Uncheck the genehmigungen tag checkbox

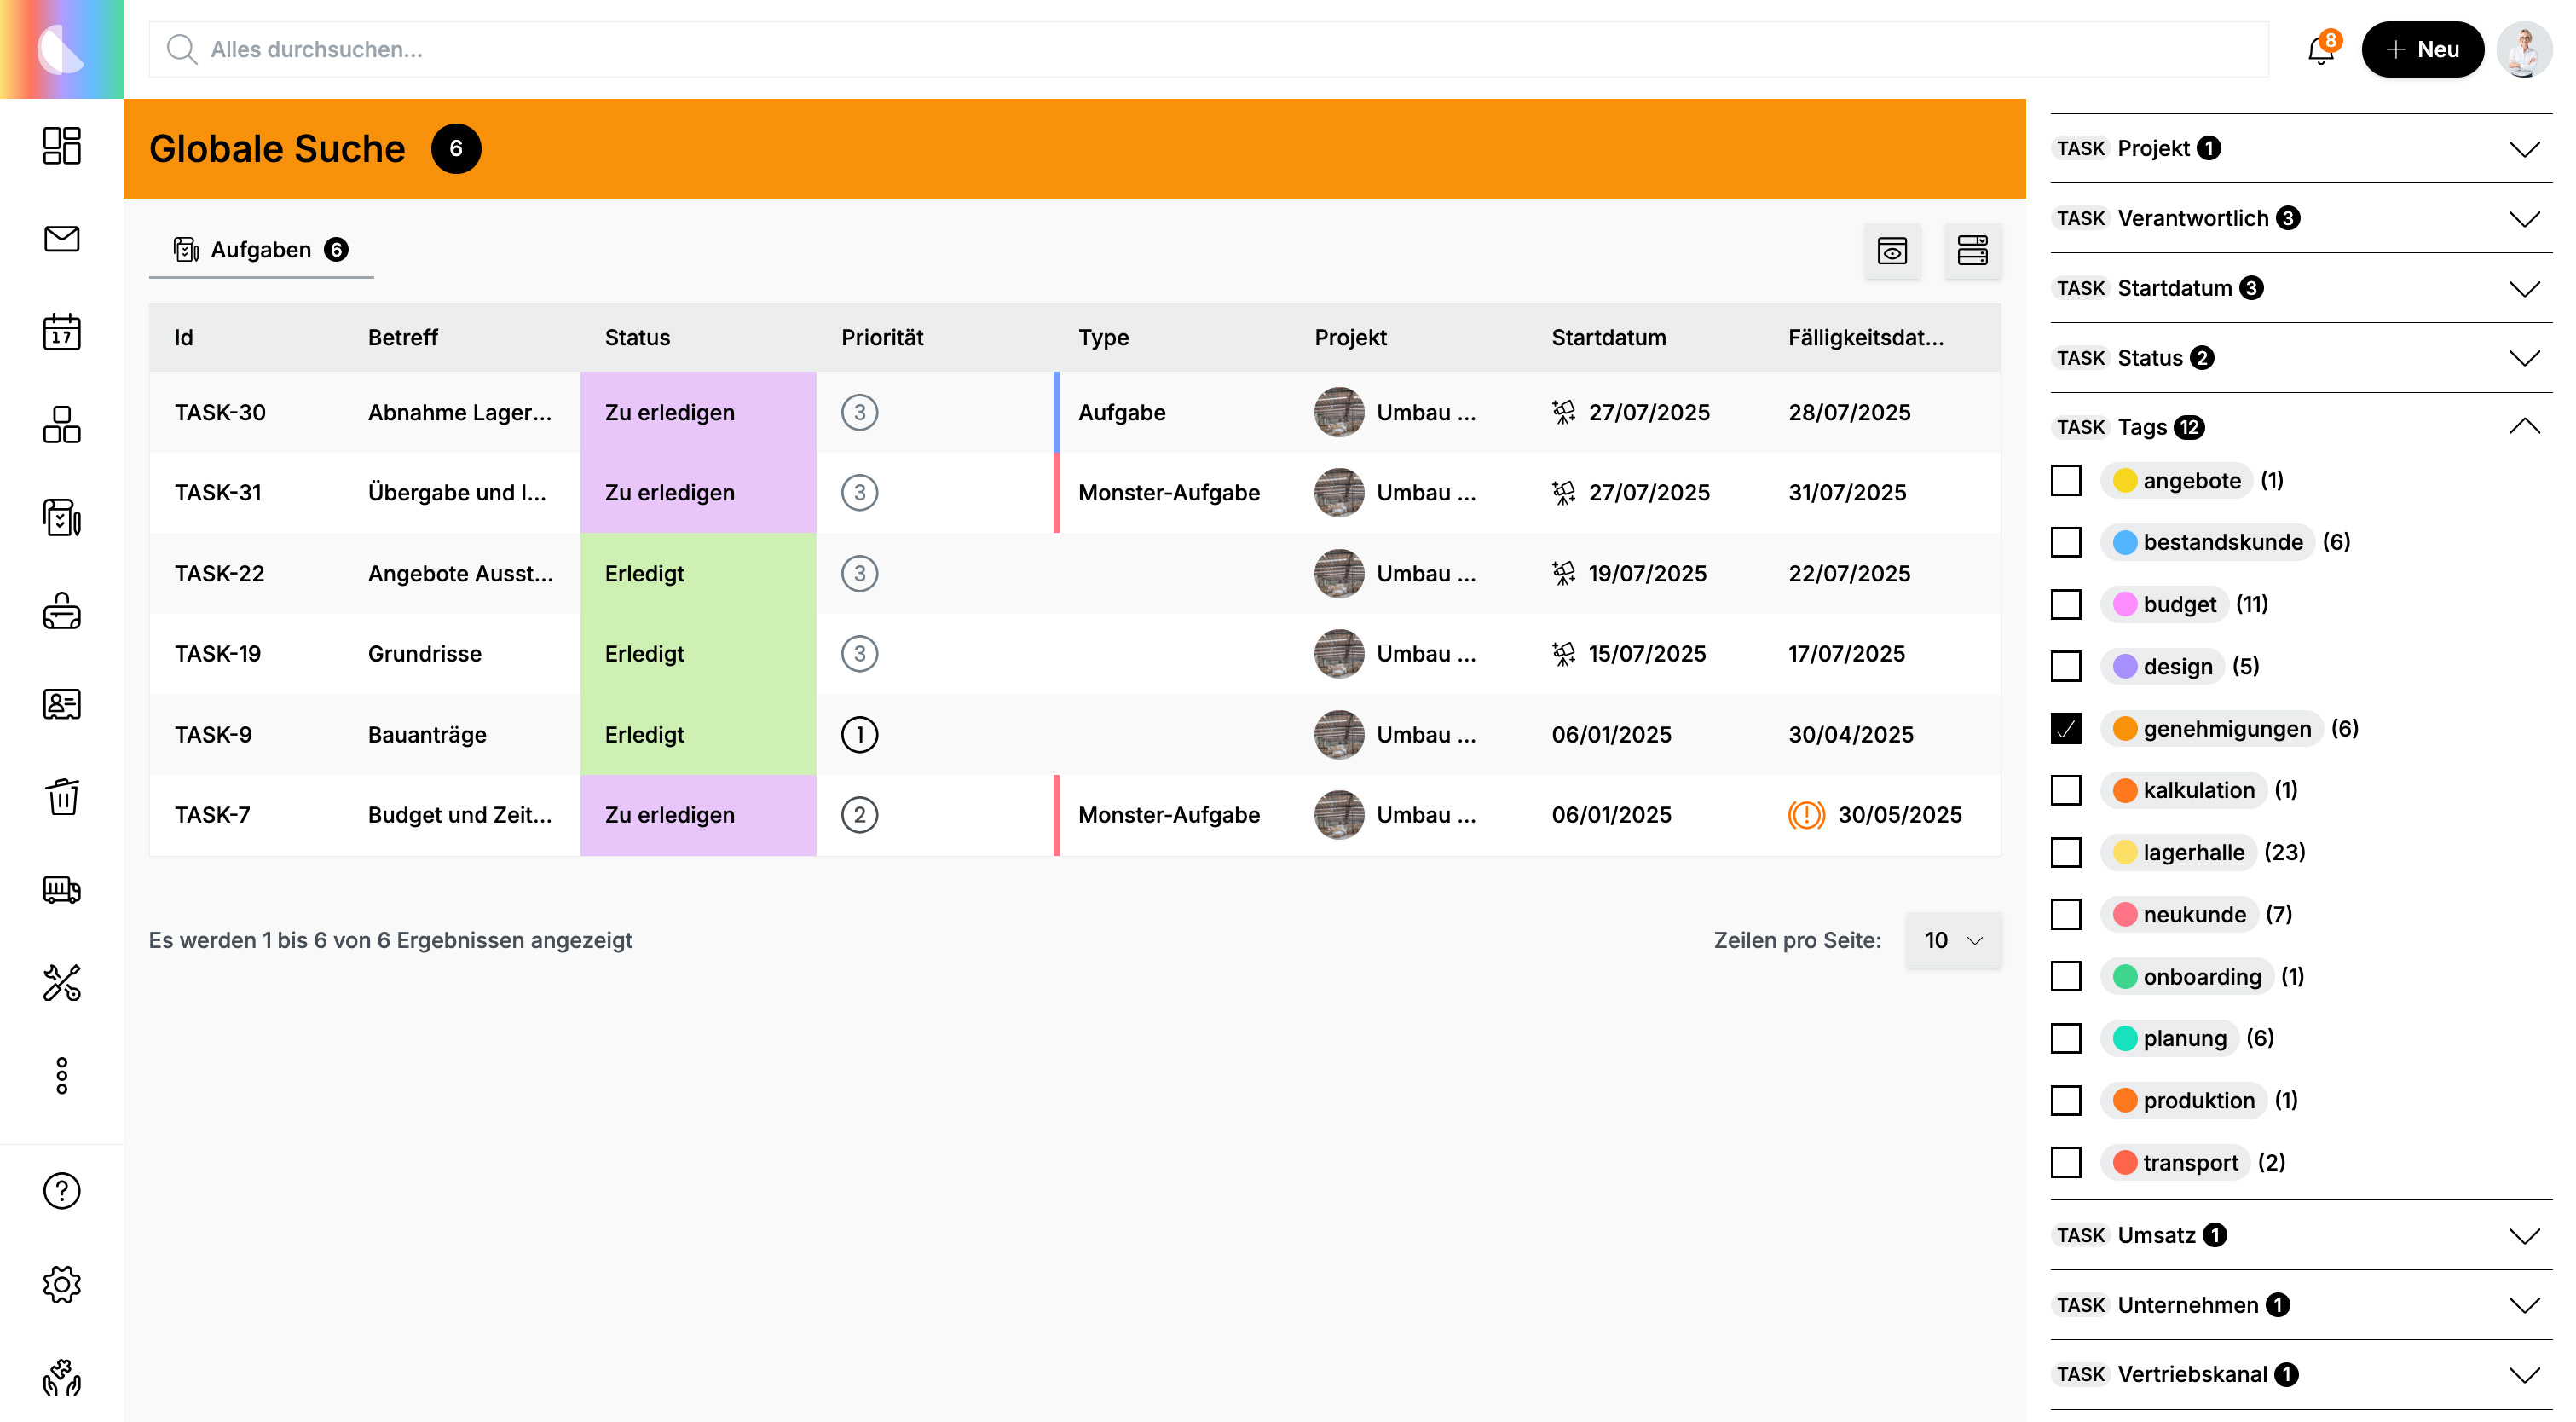point(2066,729)
